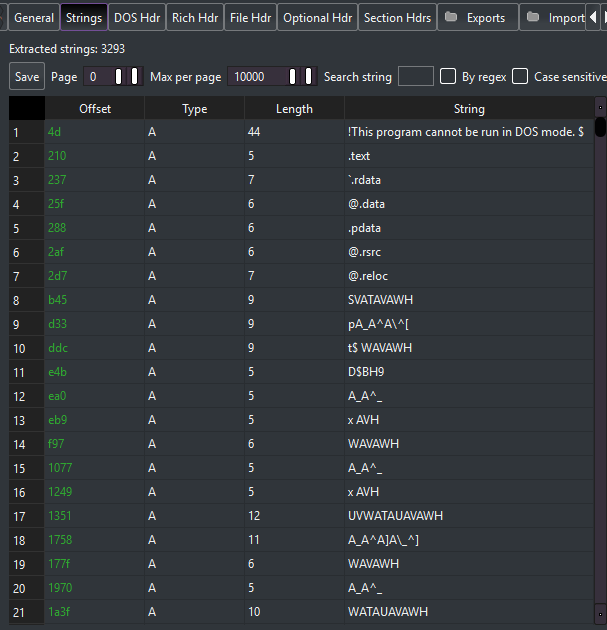607x630 pixels.
Task: Click the Extracted strings: 3293 label
Action: [67, 49]
